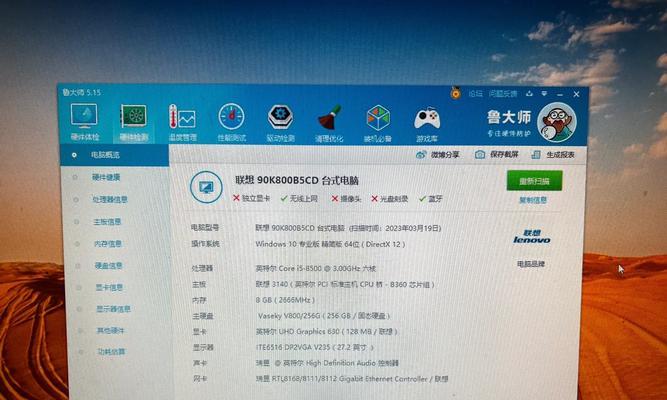Open the 硬件体检 hardware checkup icon
The image size is (667, 400).
coord(84,122)
